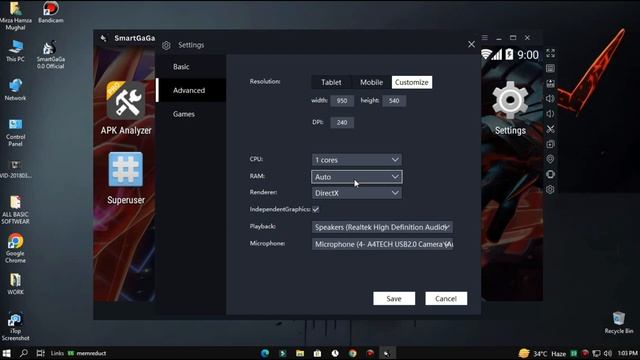Toggle IndependentGraphics checkbox

point(316,209)
